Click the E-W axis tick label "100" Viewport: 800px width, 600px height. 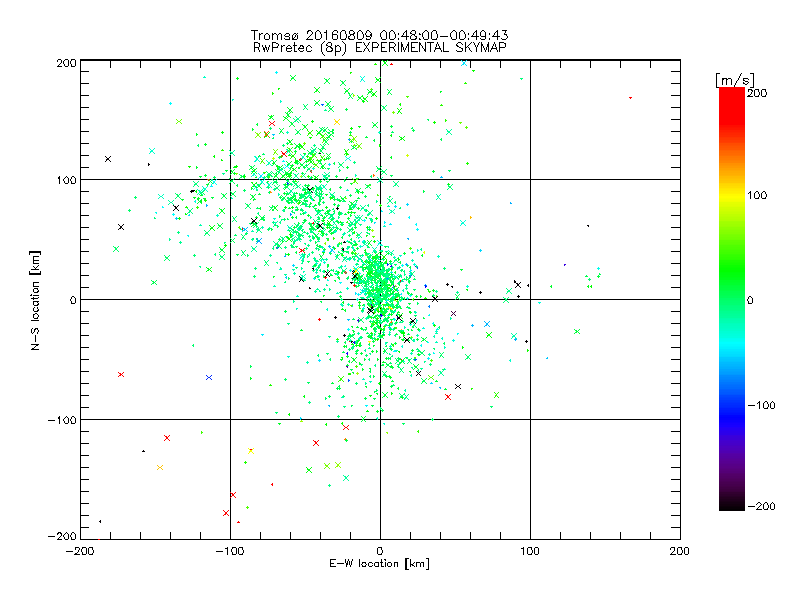530,551
